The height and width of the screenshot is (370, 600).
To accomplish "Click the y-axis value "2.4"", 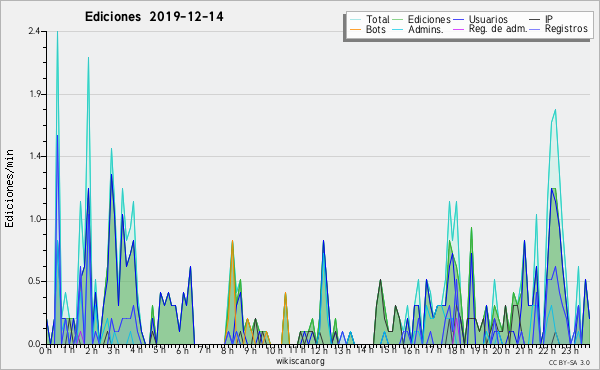I will [x=34, y=31].
